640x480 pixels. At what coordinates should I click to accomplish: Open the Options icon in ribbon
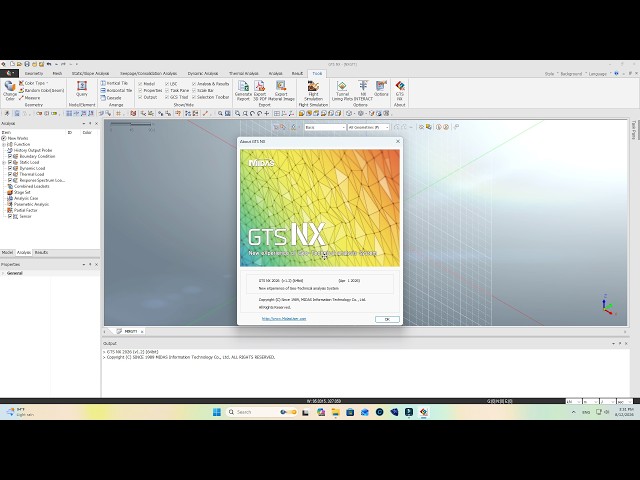point(381,89)
